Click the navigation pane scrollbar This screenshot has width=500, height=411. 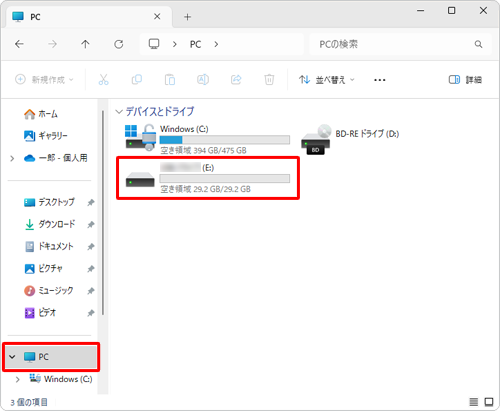(103, 212)
